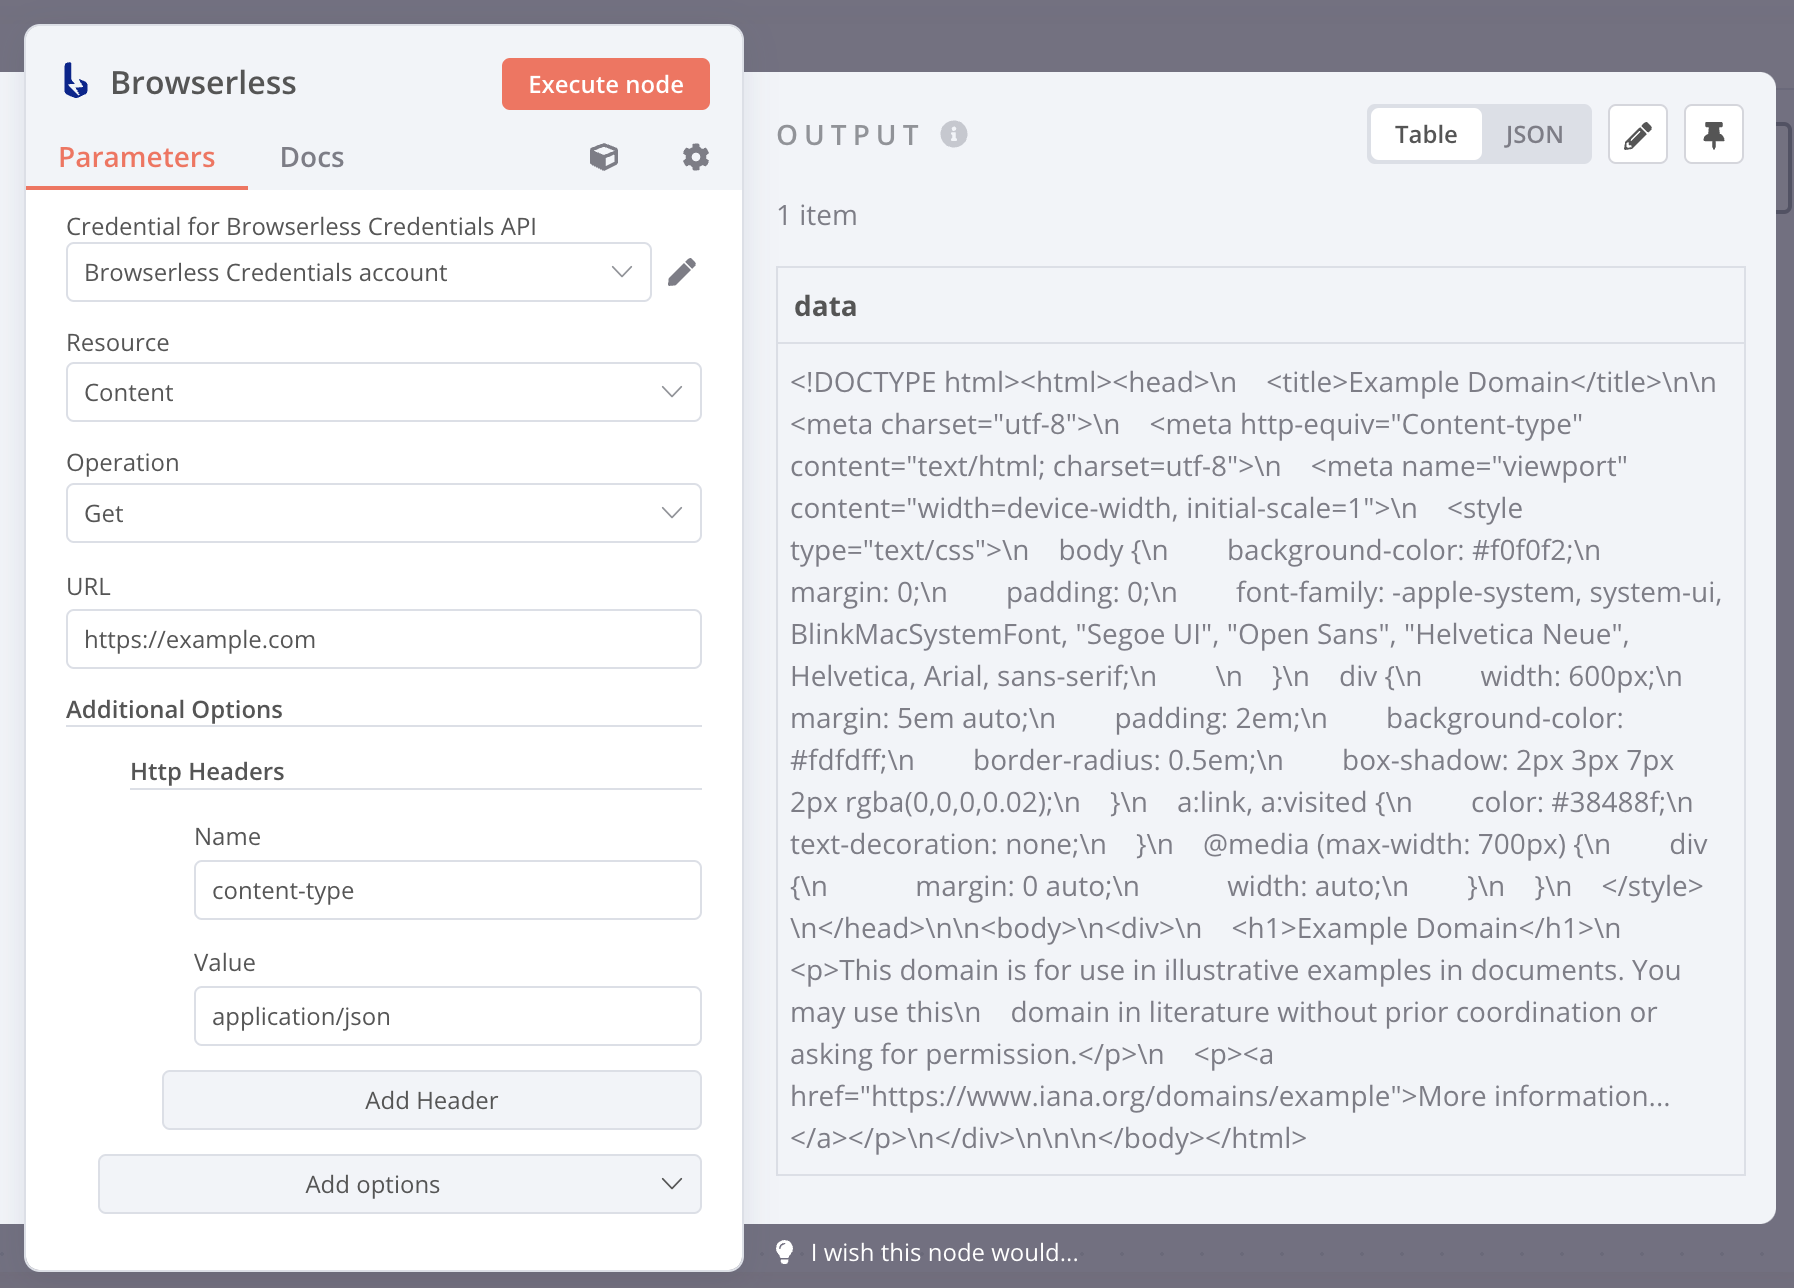Click the data column header

click(1261, 306)
